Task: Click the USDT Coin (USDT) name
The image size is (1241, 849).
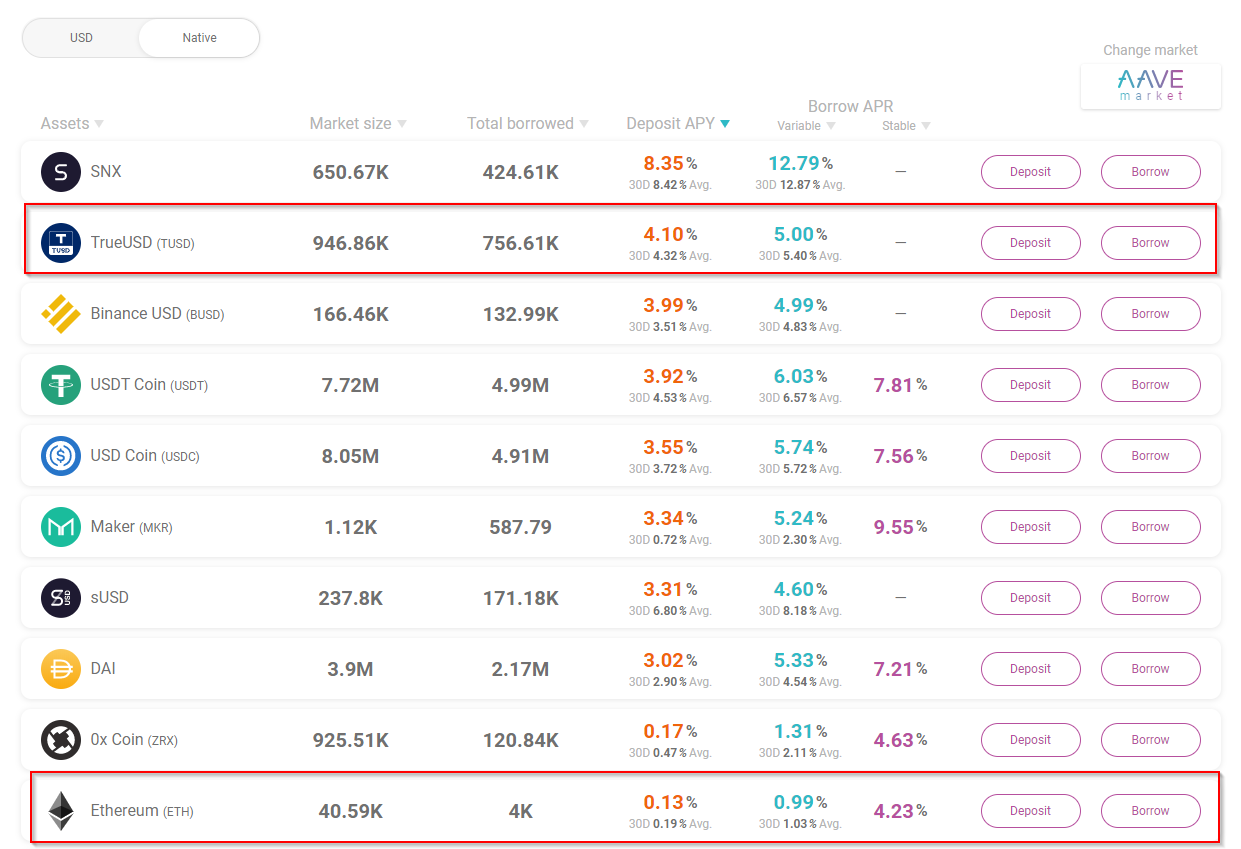Action: 149,385
